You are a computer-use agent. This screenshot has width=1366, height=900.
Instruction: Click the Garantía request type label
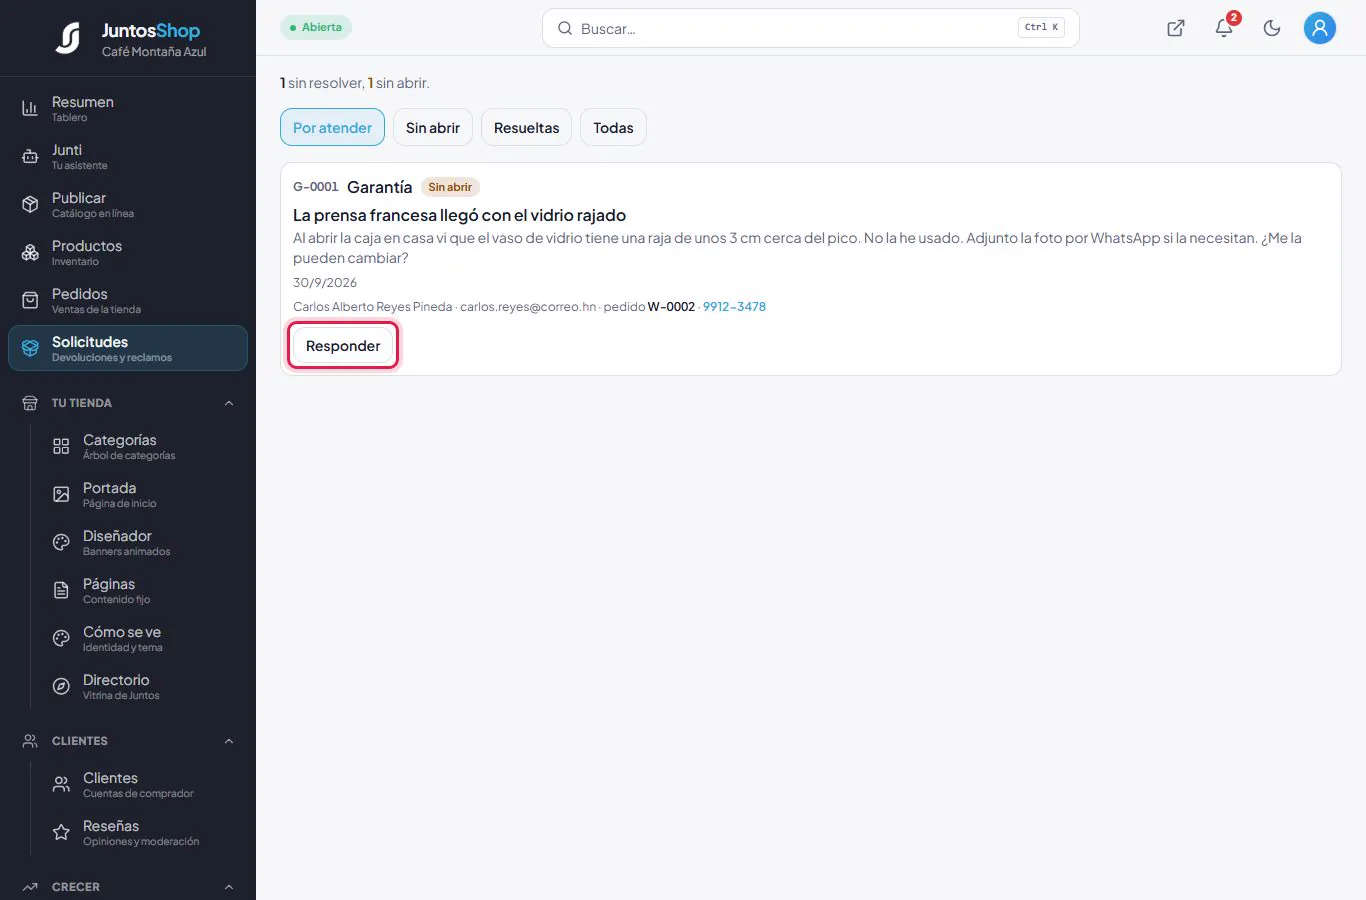[379, 187]
